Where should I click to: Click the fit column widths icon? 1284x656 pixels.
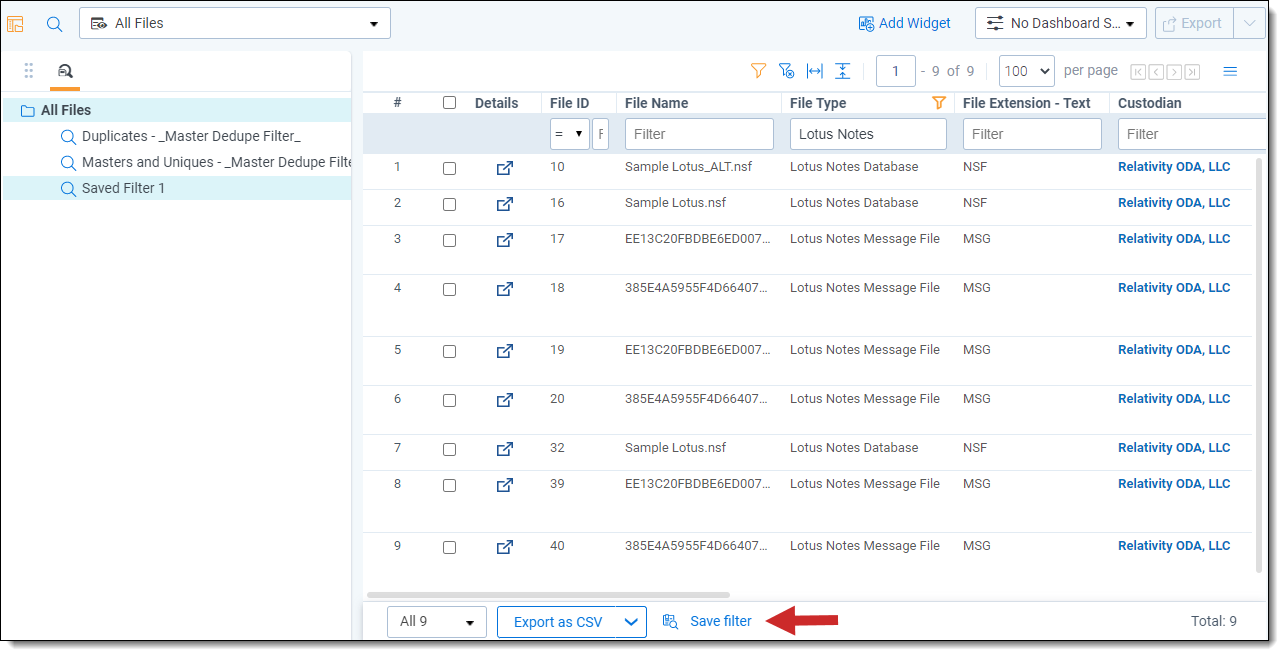pyautogui.click(x=815, y=71)
